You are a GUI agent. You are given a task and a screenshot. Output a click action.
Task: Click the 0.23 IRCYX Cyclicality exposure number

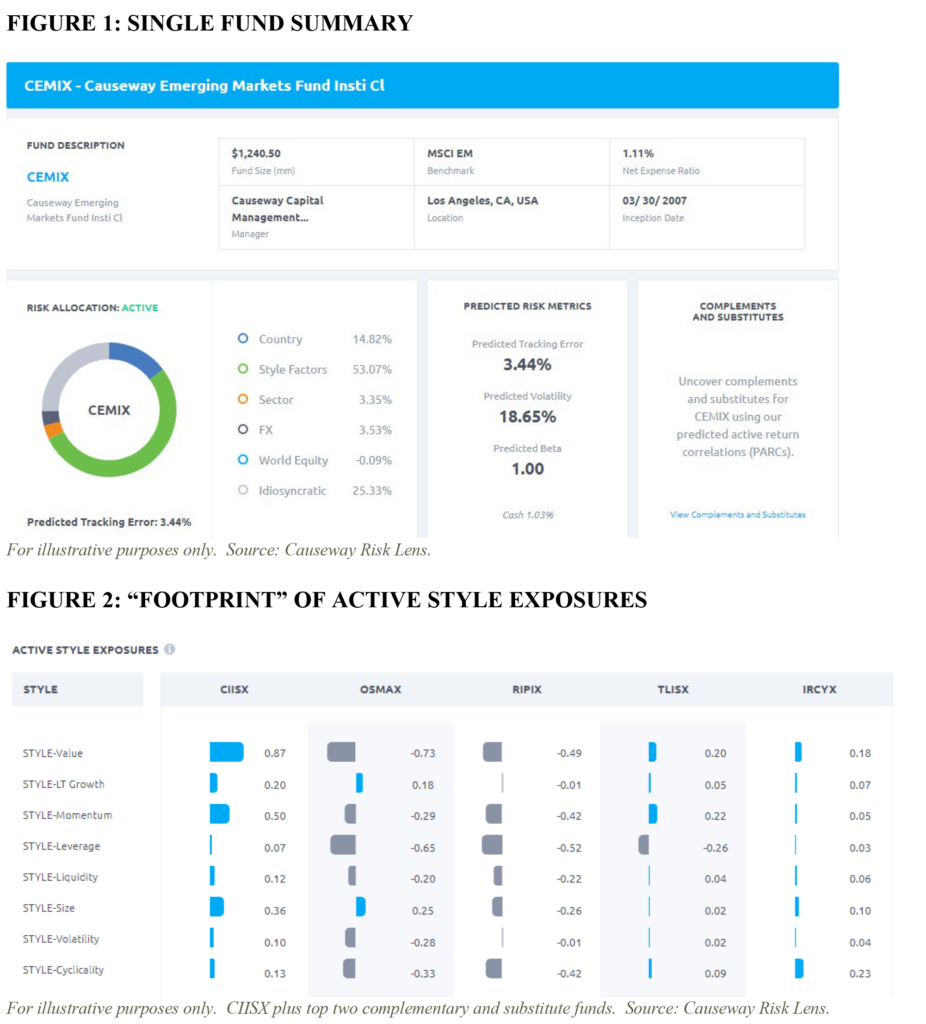pyautogui.click(x=860, y=973)
